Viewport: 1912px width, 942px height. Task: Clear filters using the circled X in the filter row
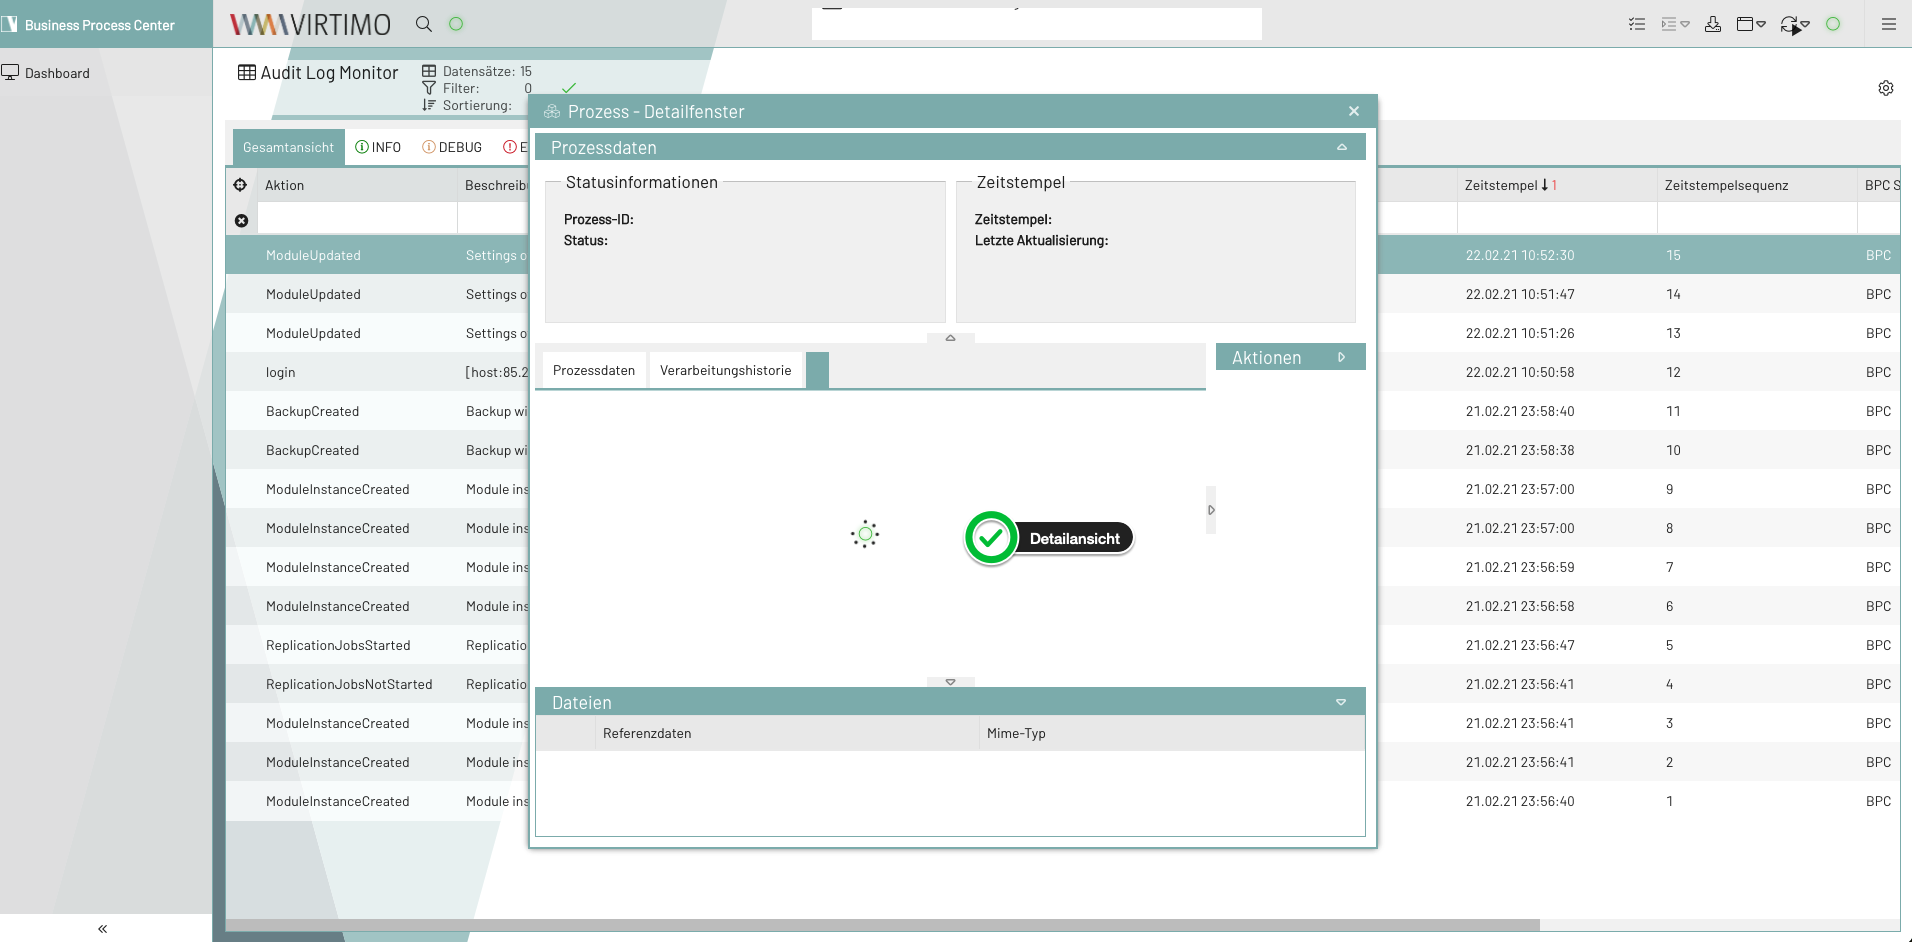[x=242, y=220]
